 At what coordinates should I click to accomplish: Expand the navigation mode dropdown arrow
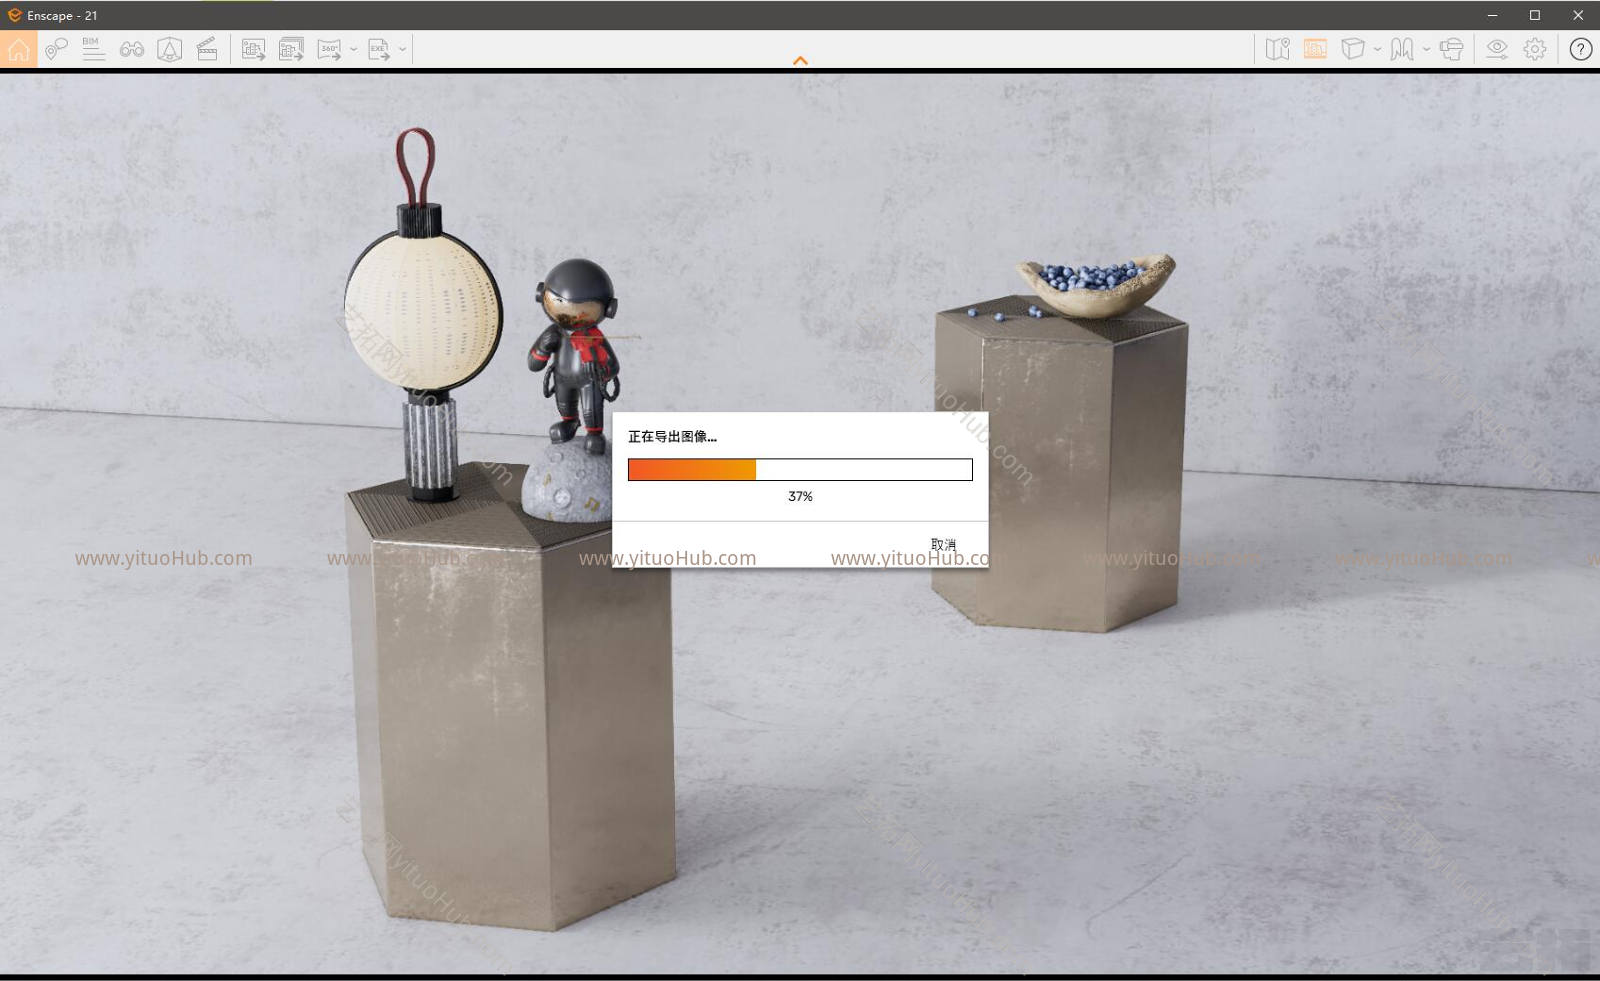(1427, 49)
